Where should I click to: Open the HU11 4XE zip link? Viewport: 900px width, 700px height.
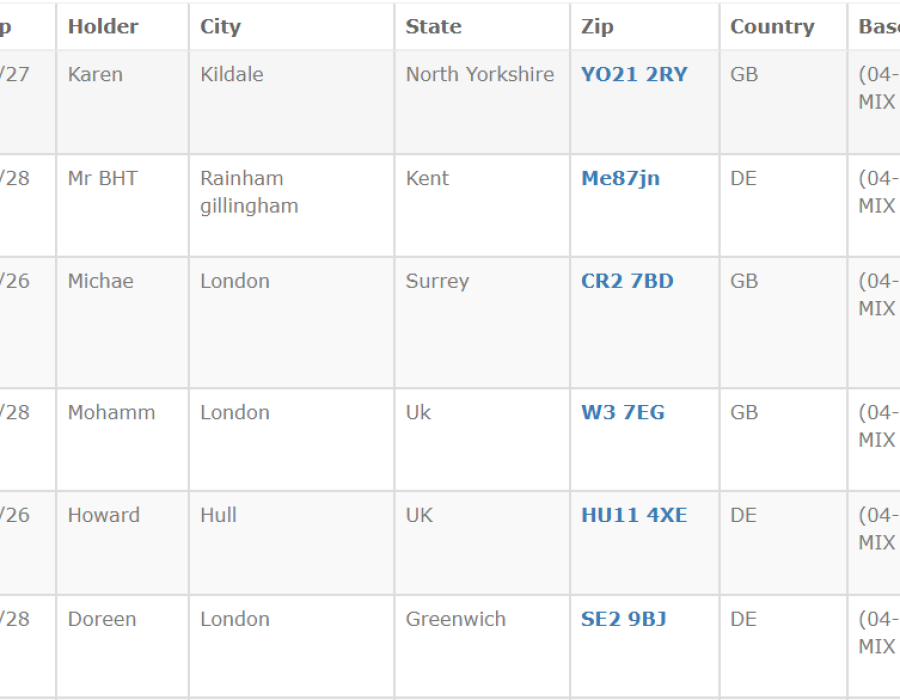[x=634, y=516]
